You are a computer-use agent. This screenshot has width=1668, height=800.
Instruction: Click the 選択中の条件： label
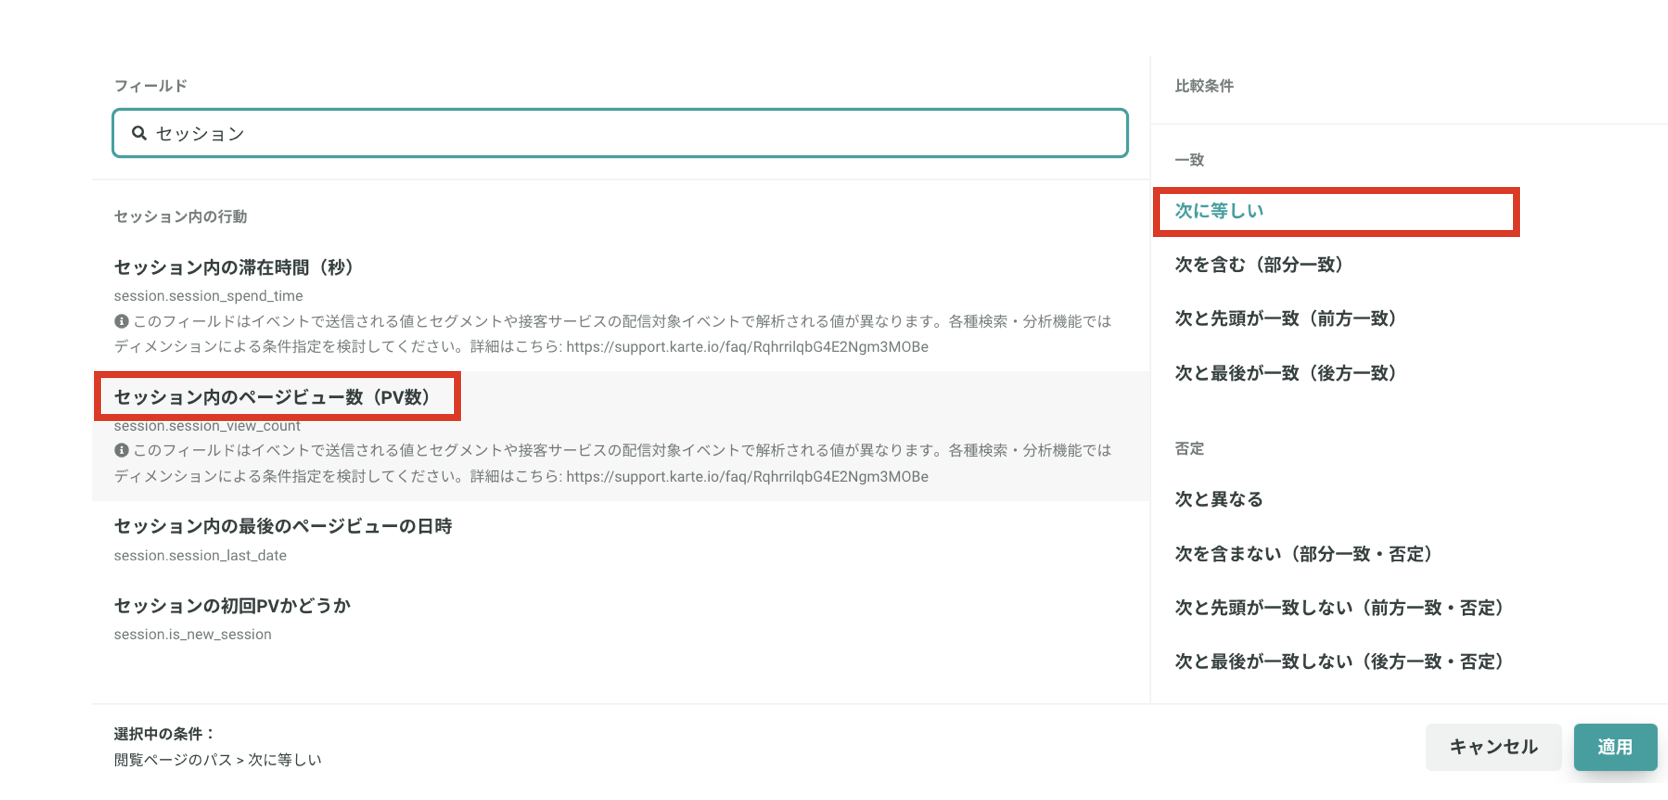pos(164,733)
